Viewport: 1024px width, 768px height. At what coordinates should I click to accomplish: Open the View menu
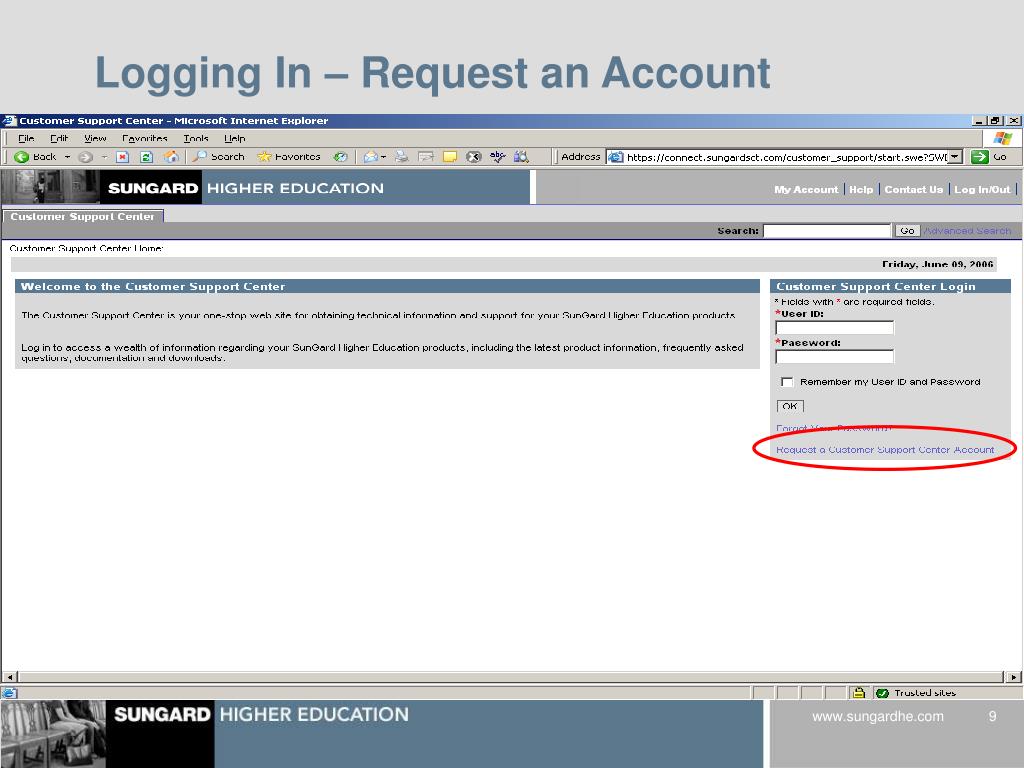pyautogui.click(x=95, y=138)
